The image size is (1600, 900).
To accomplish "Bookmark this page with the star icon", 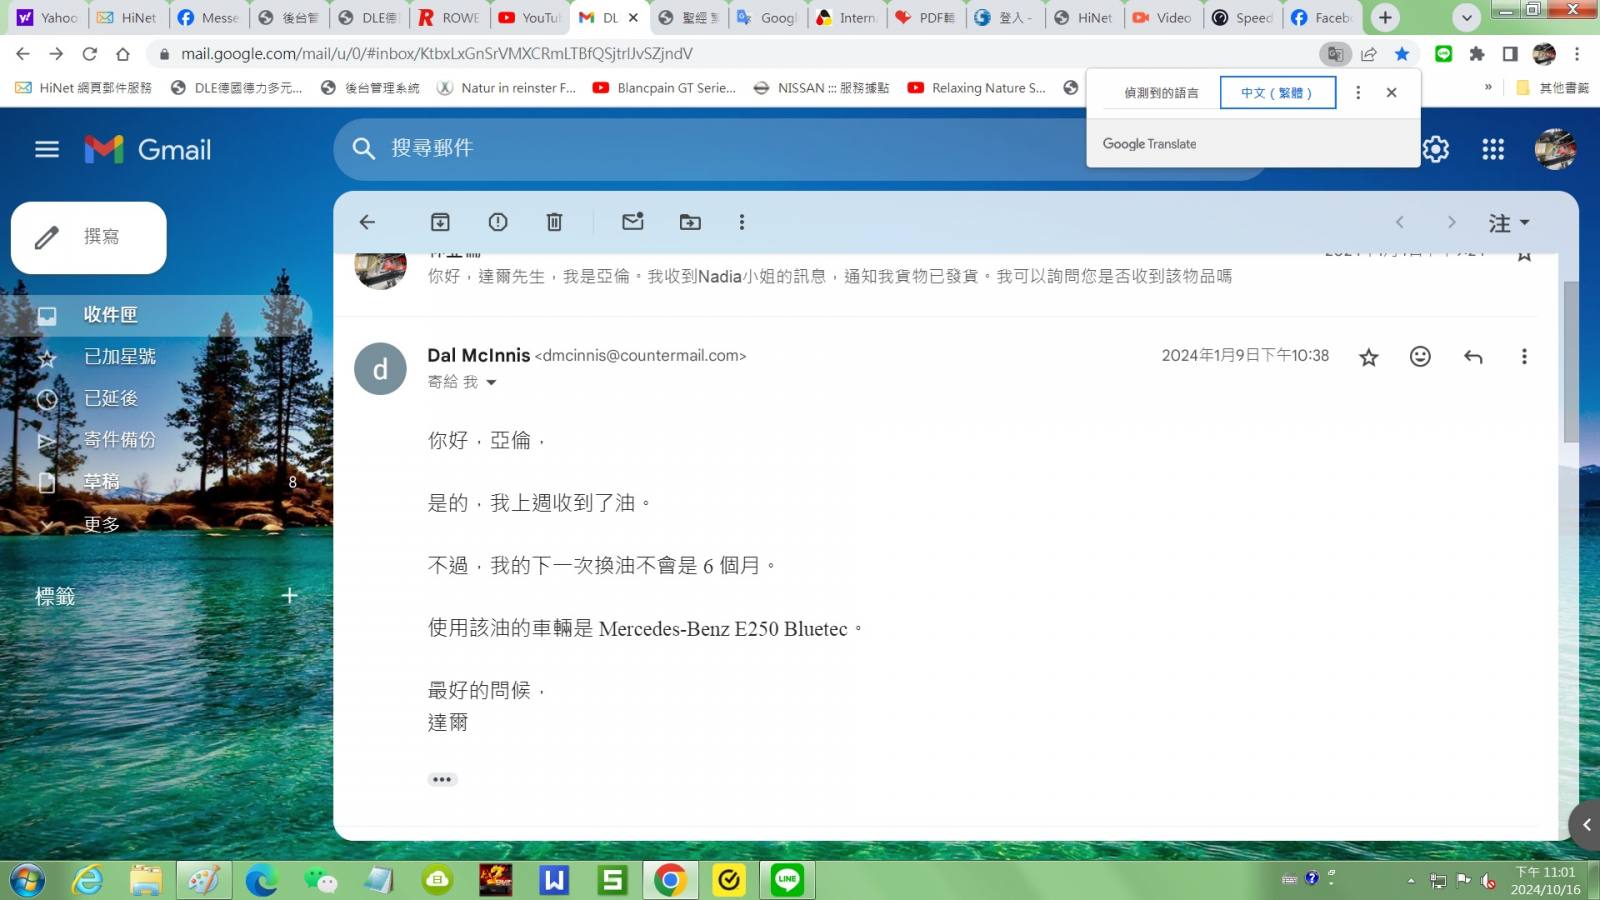I will (x=1402, y=54).
